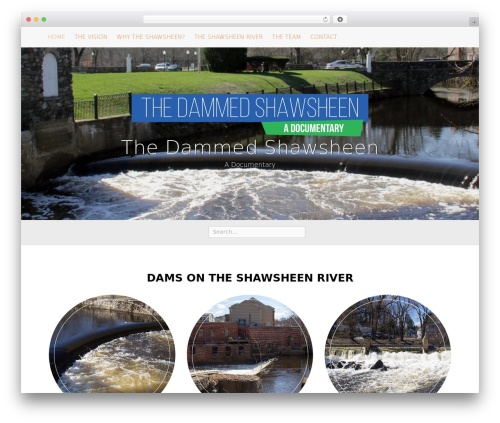Click the red close window button

[29, 20]
